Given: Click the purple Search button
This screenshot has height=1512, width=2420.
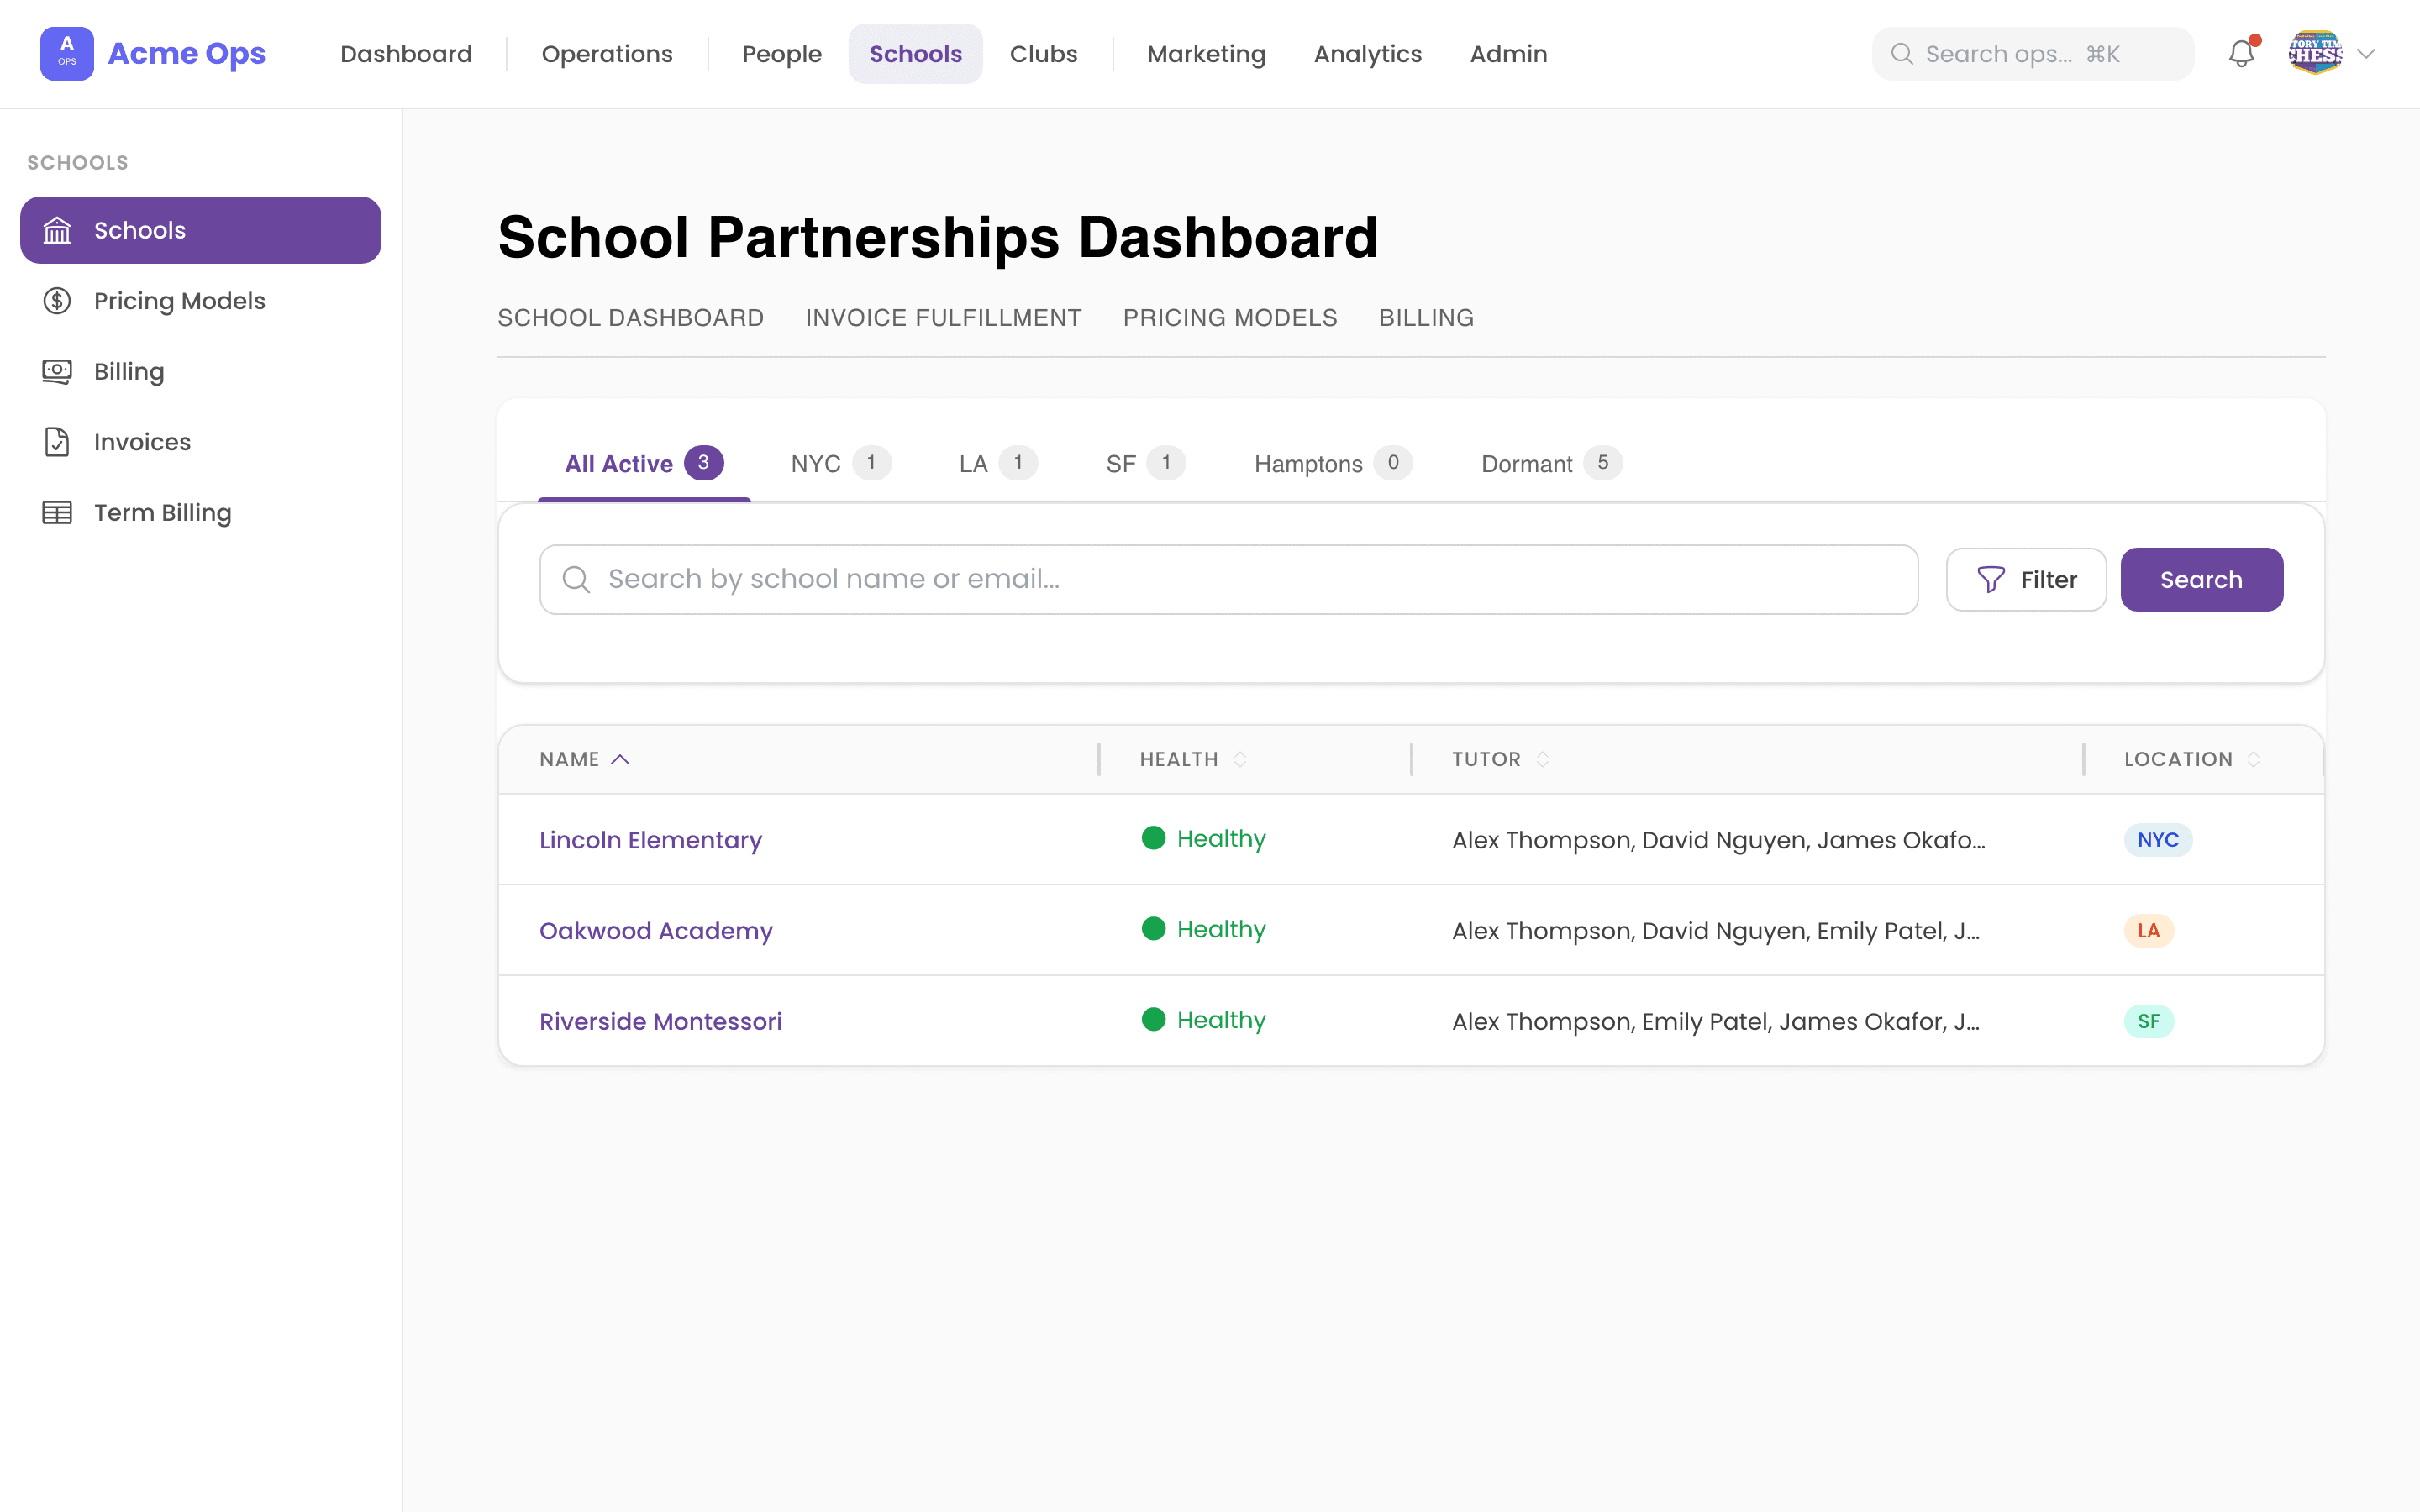Looking at the screenshot, I should [x=2201, y=580].
